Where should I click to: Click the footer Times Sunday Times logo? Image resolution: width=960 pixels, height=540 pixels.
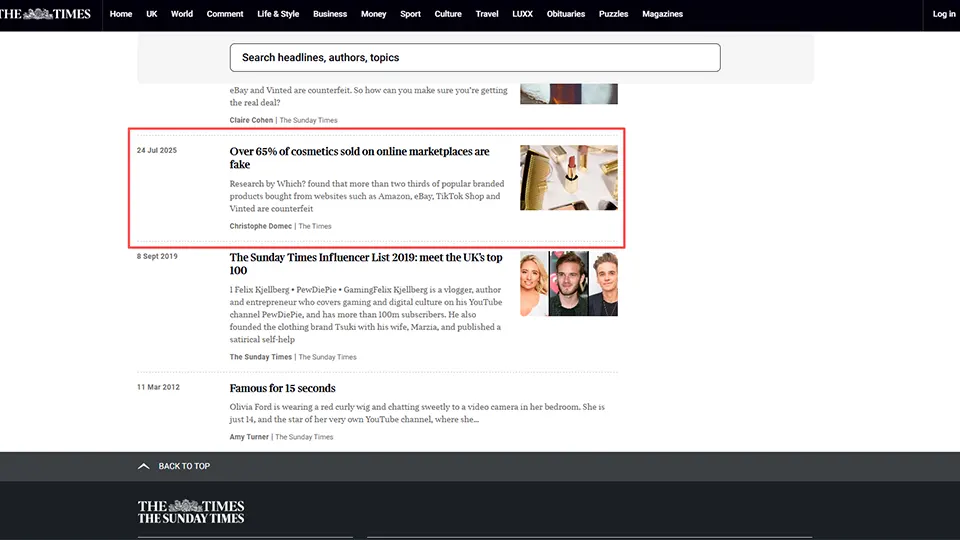coord(191,512)
